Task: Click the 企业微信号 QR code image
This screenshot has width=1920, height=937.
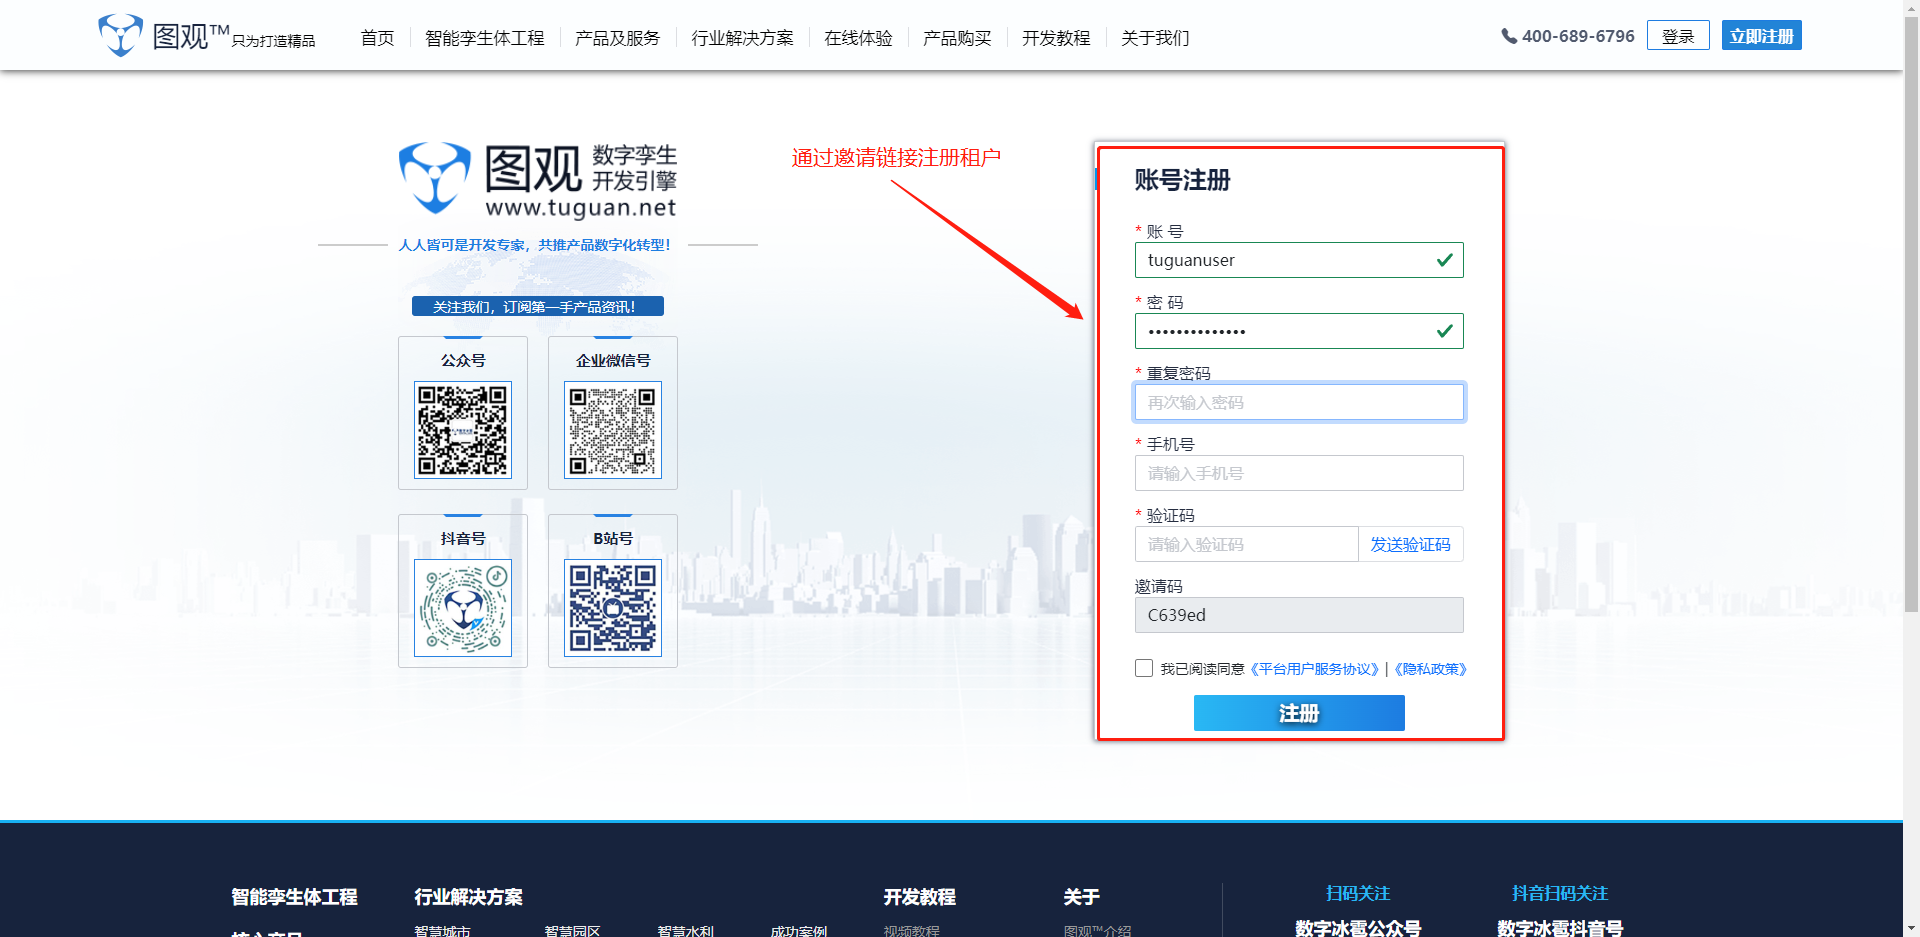Action: pos(613,430)
